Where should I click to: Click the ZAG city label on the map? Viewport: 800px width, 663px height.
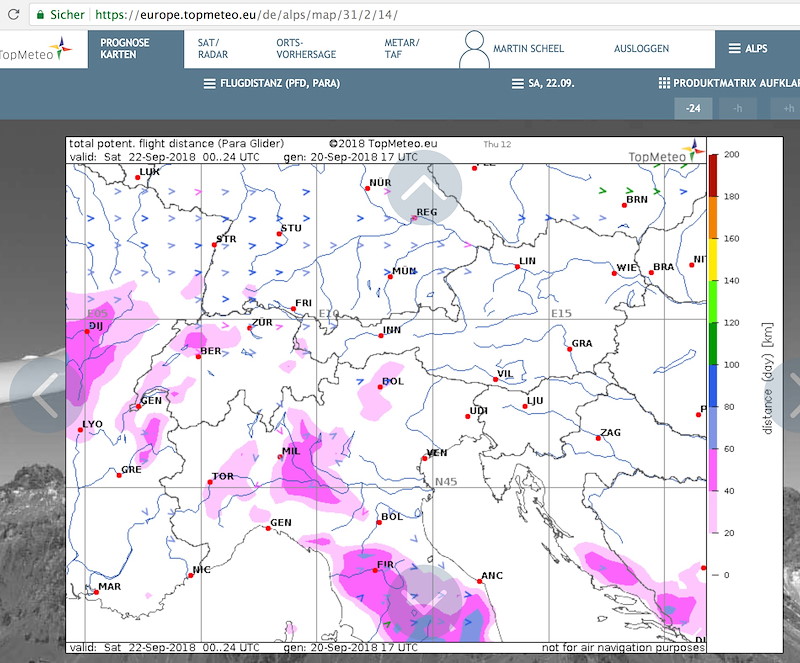[611, 433]
